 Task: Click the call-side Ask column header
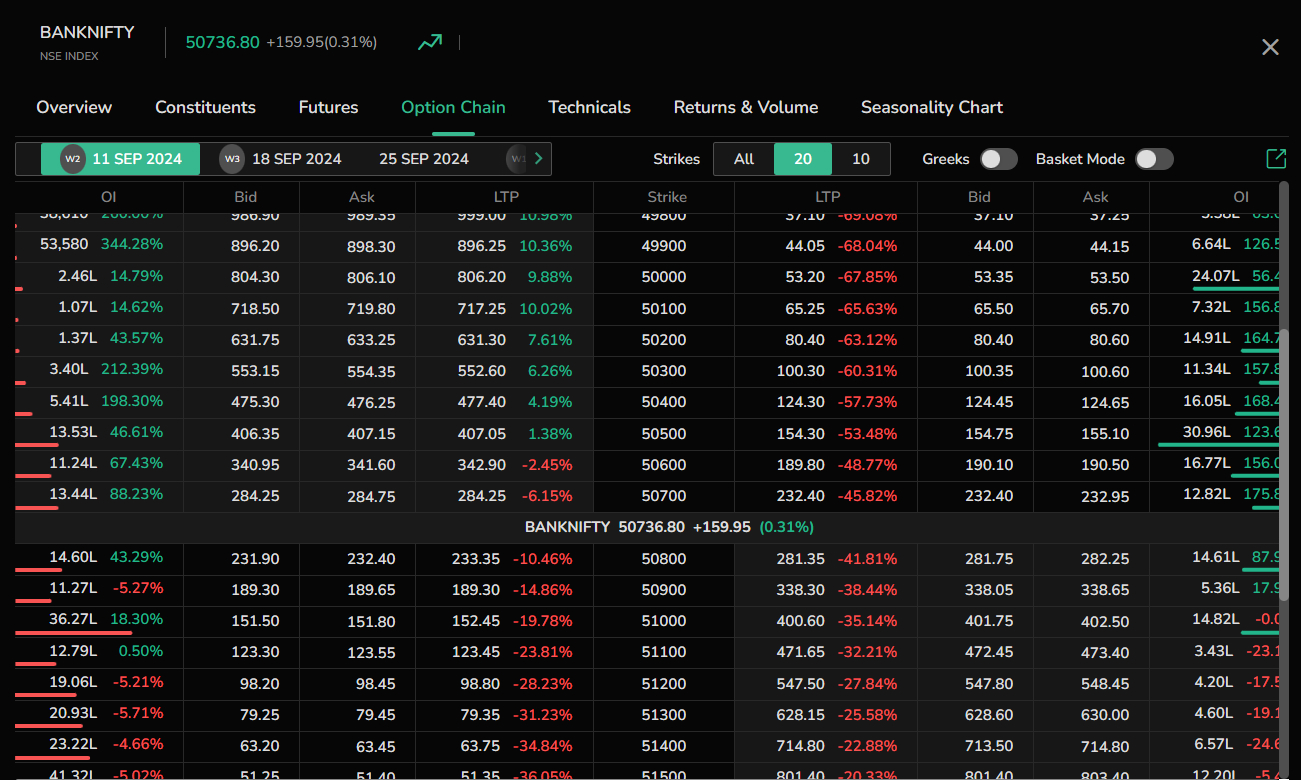tap(362, 197)
